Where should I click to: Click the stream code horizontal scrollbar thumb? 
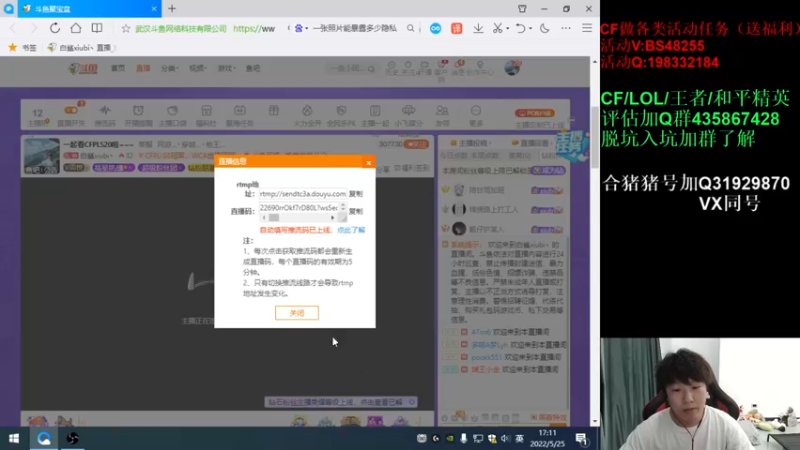pos(274,218)
